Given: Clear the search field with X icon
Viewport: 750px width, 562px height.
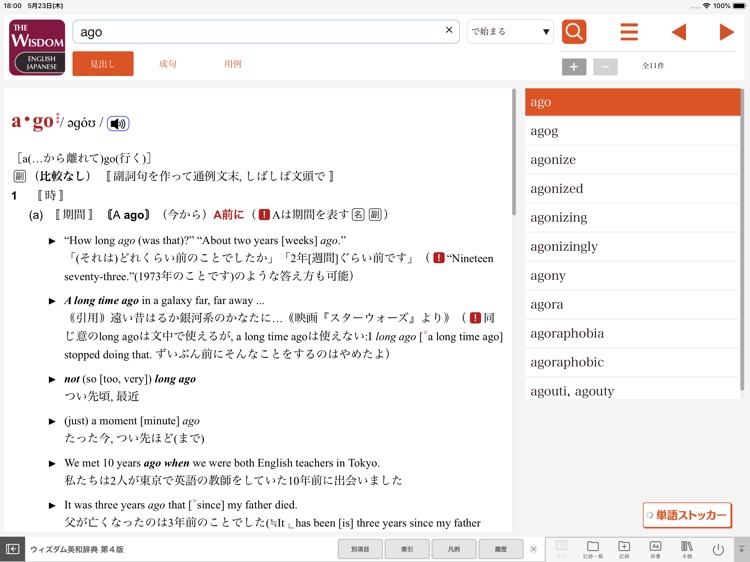Looking at the screenshot, I should click(x=449, y=31).
